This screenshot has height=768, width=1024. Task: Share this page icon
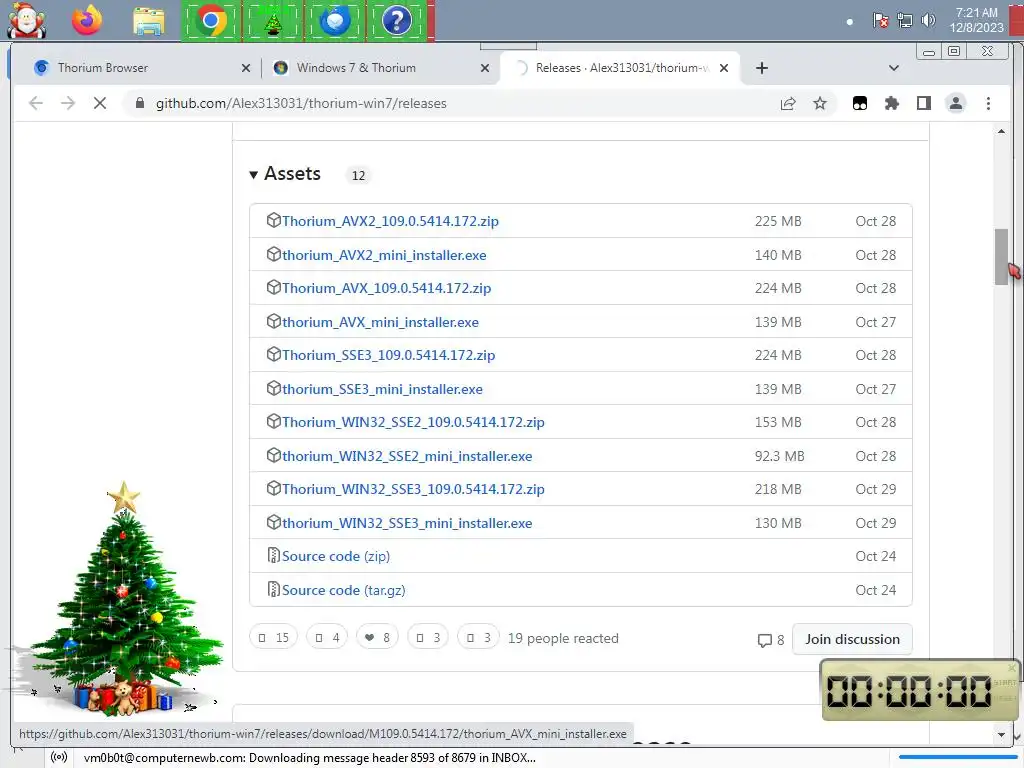pos(788,103)
